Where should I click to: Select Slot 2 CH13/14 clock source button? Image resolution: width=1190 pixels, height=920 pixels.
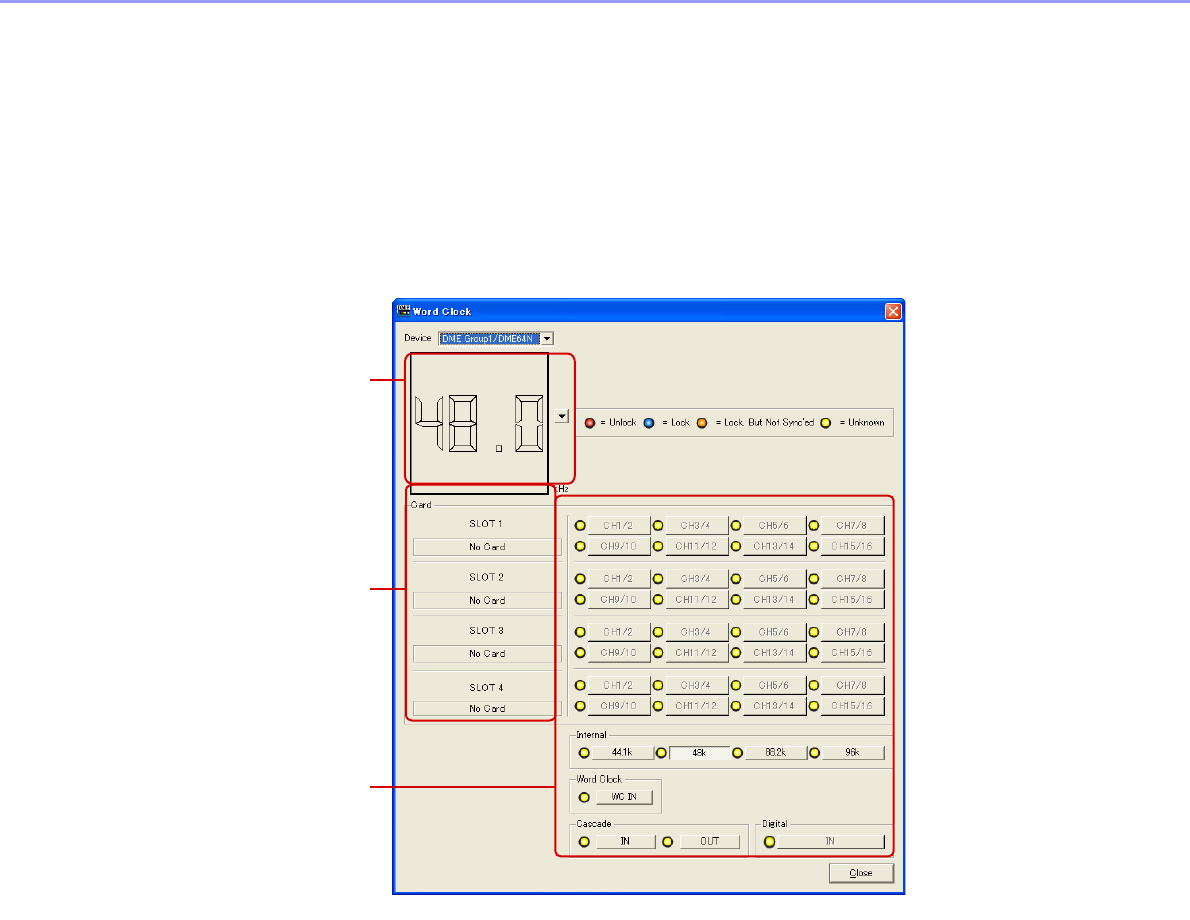point(774,600)
